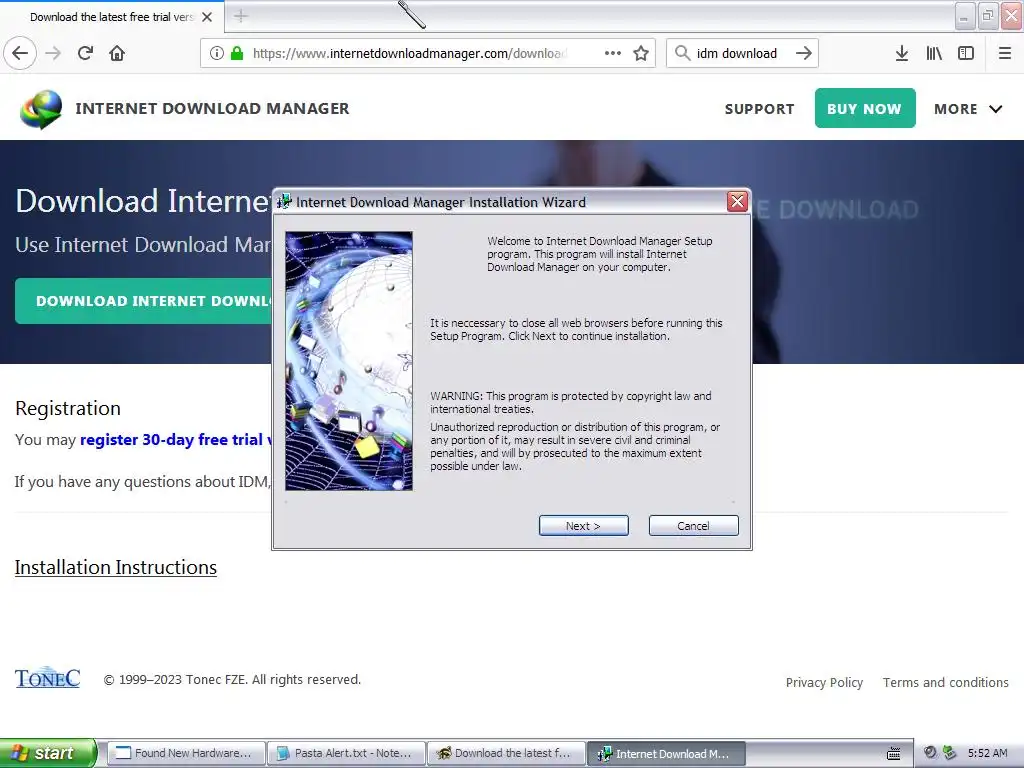This screenshot has height=768, width=1024.
Task: Click the 5:52 AM clock
Action: [x=987, y=753]
